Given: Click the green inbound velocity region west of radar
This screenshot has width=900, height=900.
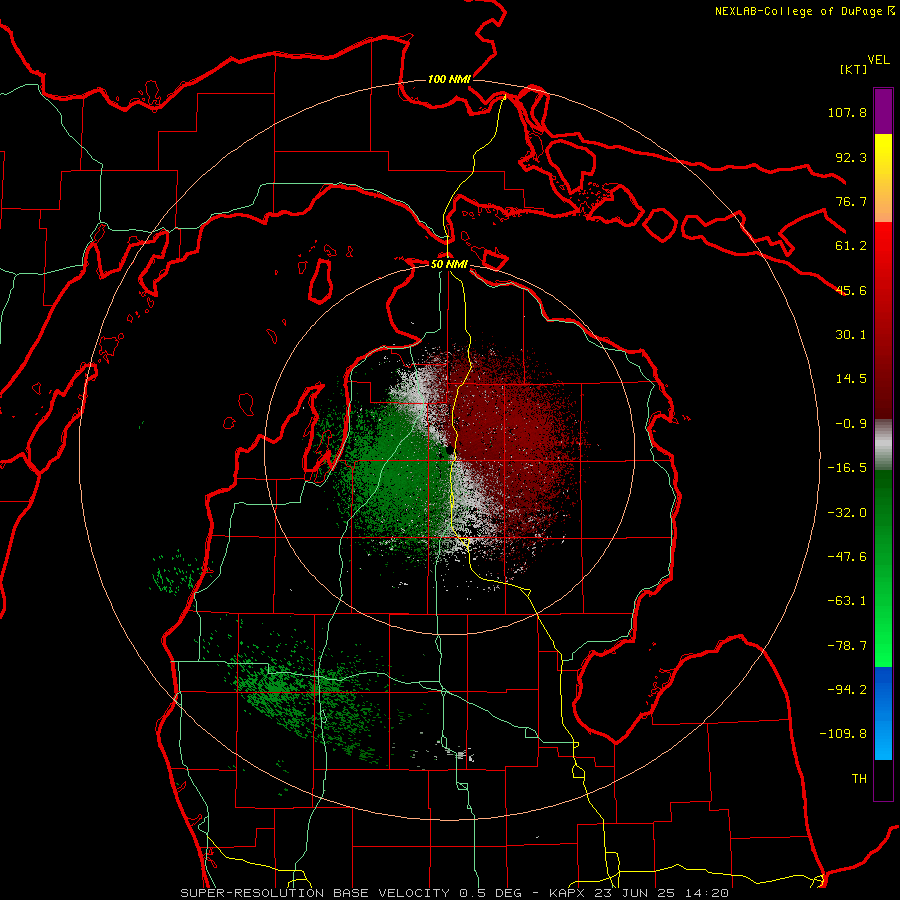Looking at the screenshot, I should [x=390, y=476].
